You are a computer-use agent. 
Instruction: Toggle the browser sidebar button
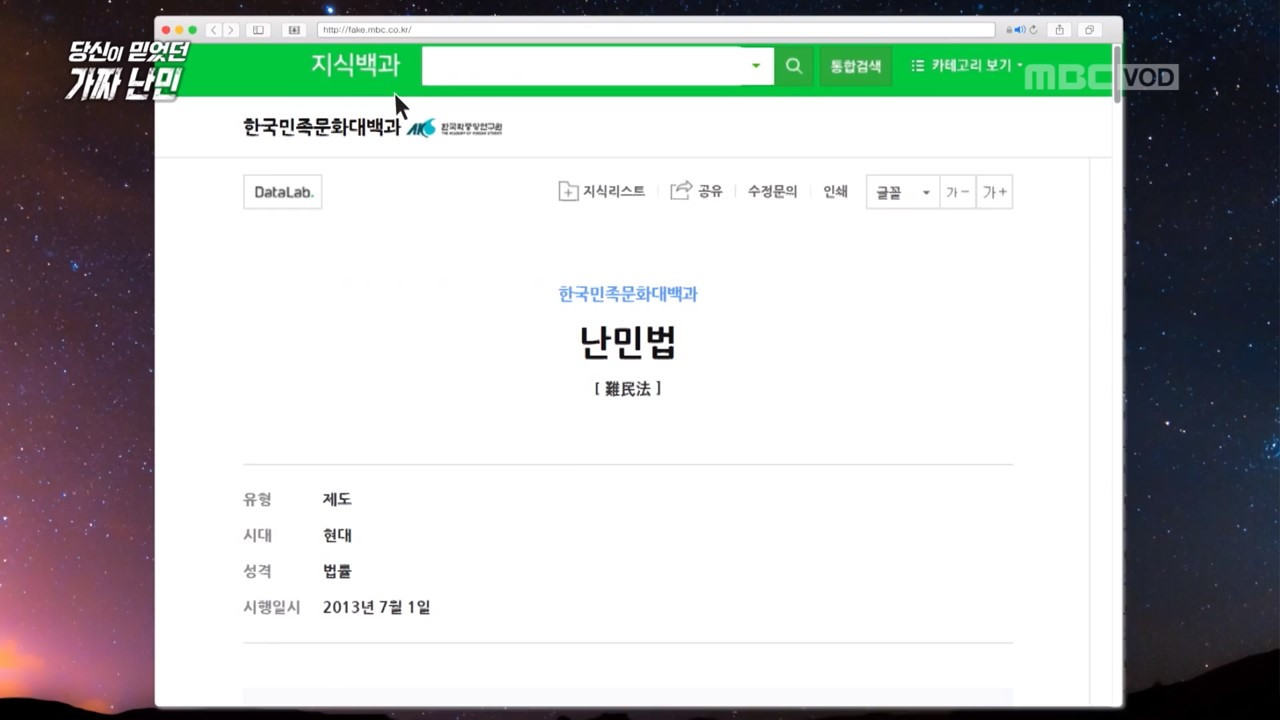pos(258,30)
